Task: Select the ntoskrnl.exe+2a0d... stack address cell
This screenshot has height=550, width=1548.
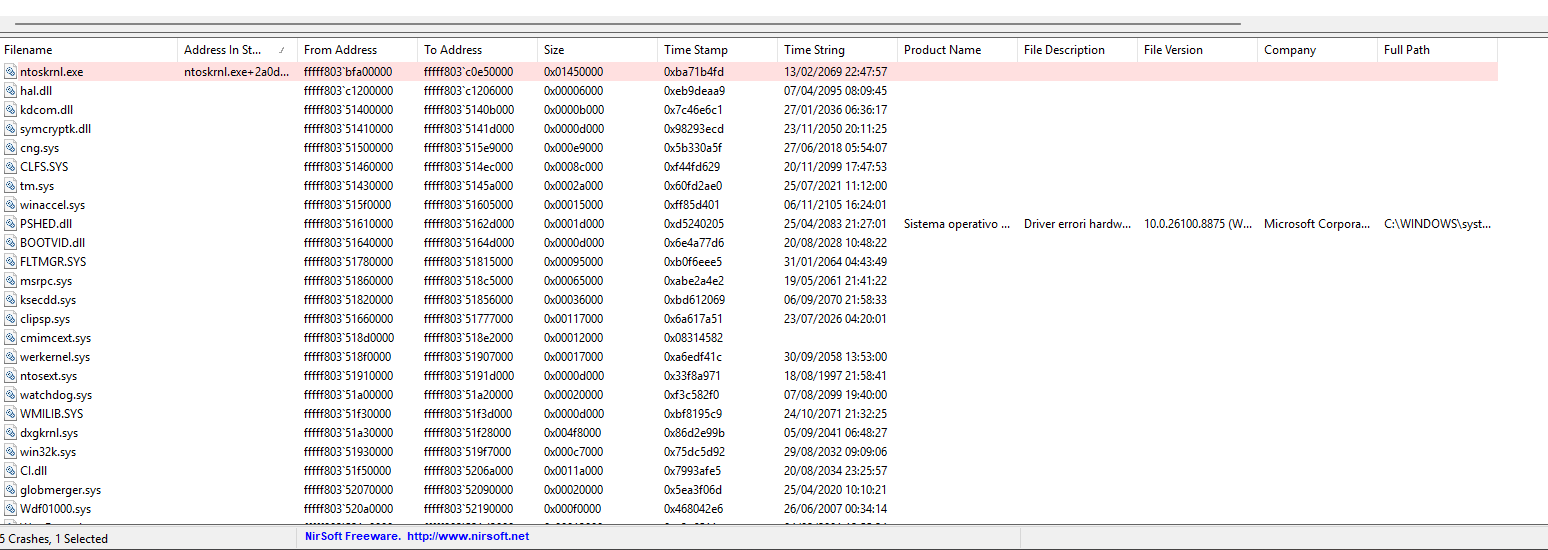Action: pos(238,72)
